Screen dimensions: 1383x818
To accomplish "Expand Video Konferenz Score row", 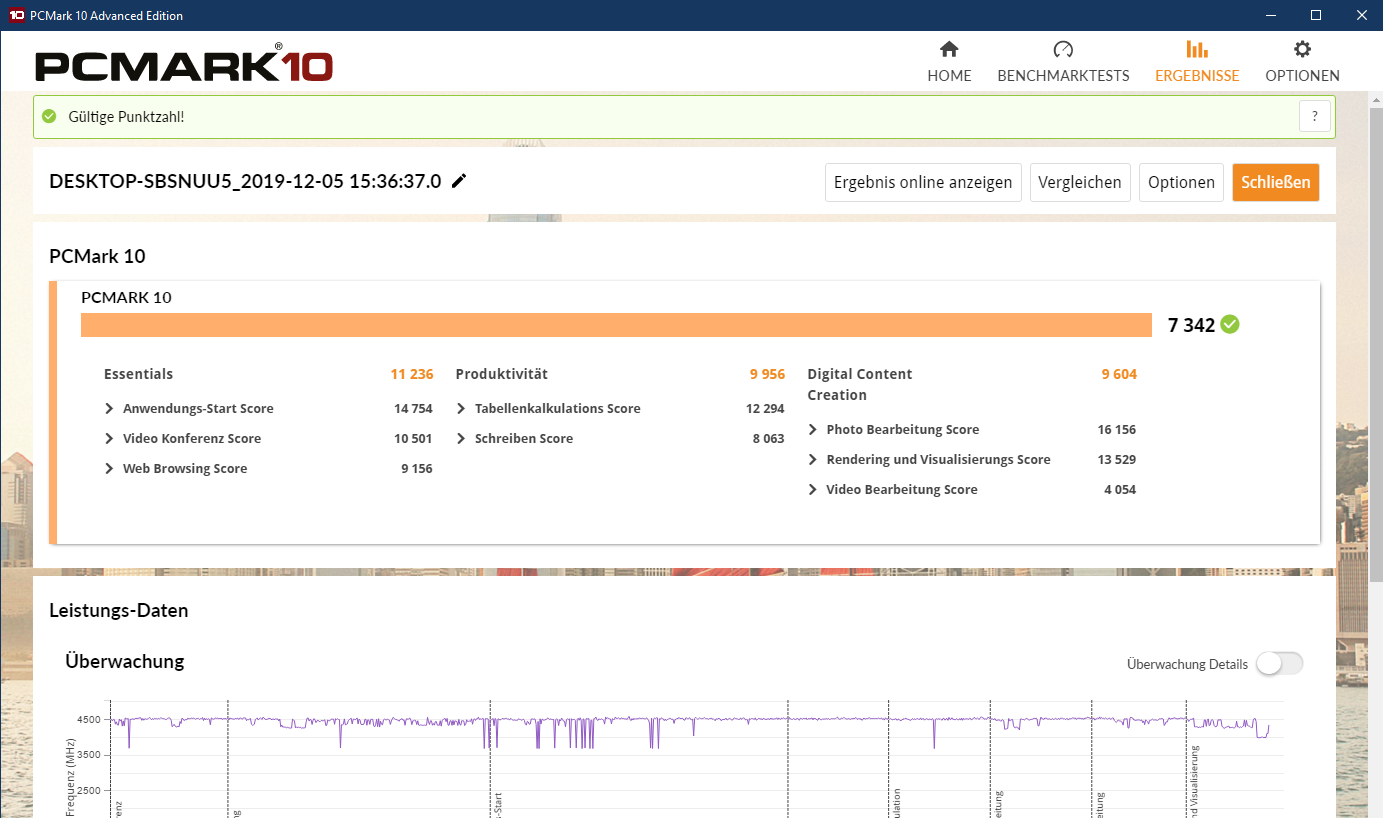I will (x=109, y=439).
